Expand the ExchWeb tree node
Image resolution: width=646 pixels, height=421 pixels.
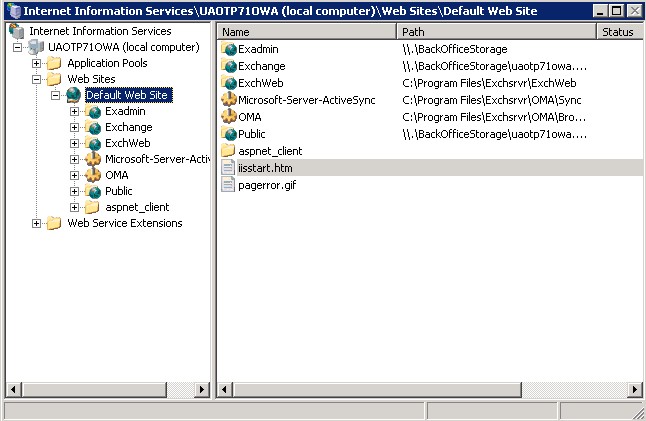75,144
